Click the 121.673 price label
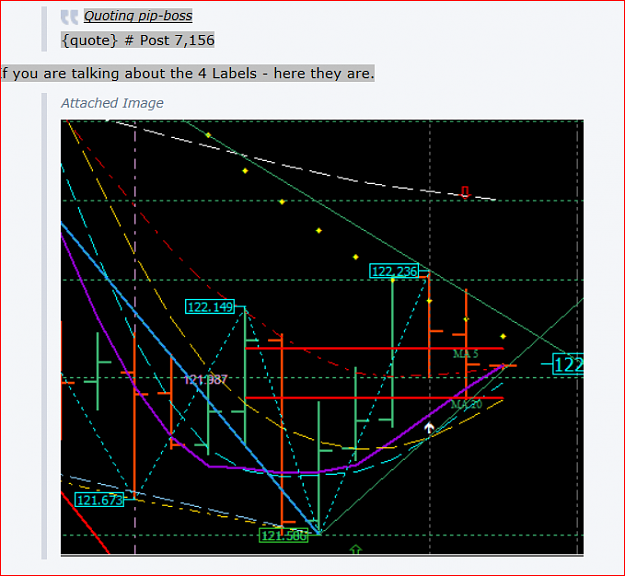This screenshot has width=625, height=576. (99, 499)
